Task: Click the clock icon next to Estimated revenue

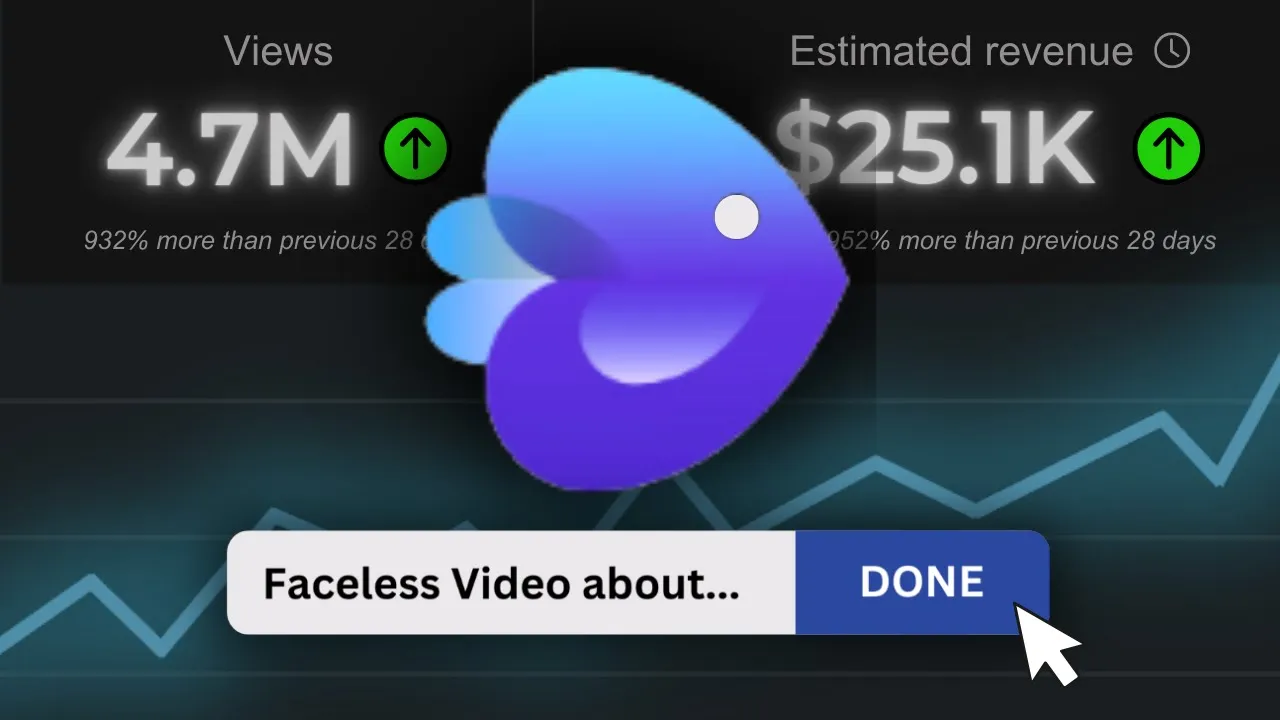Action: pyautogui.click(x=1172, y=50)
